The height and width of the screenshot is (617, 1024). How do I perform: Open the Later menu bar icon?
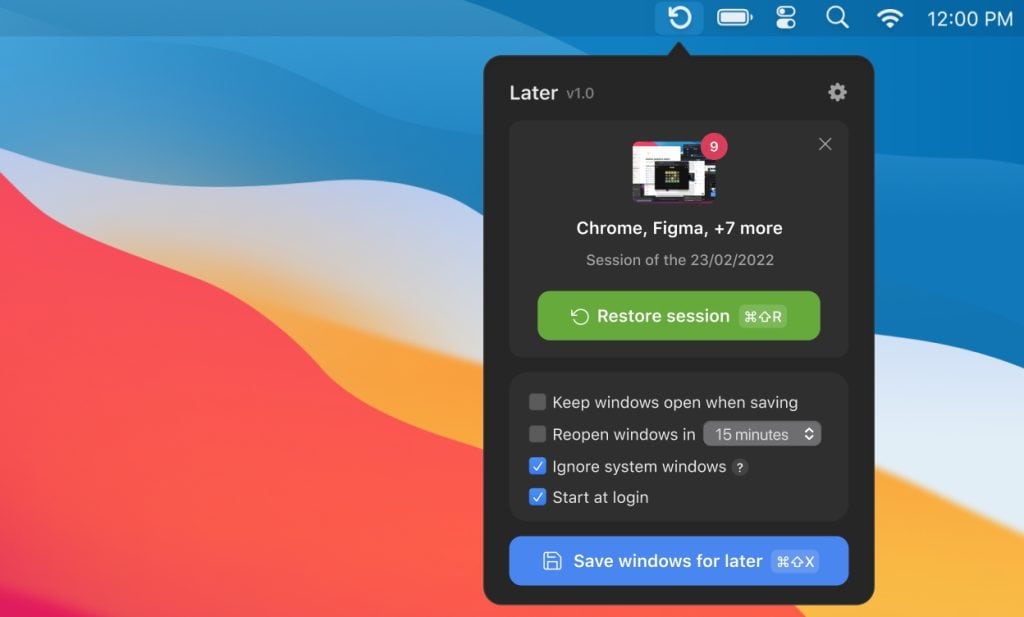(679, 18)
